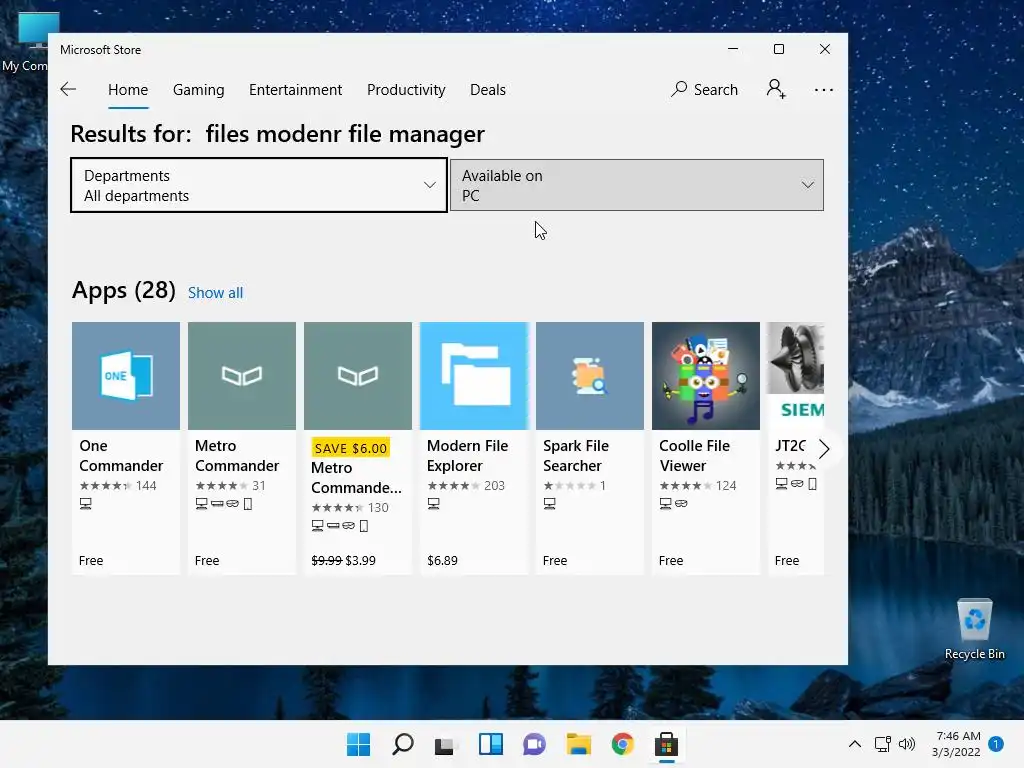
Task: Open taskbar Search magnifier
Action: pyautogui.click(x=402, y=744)
